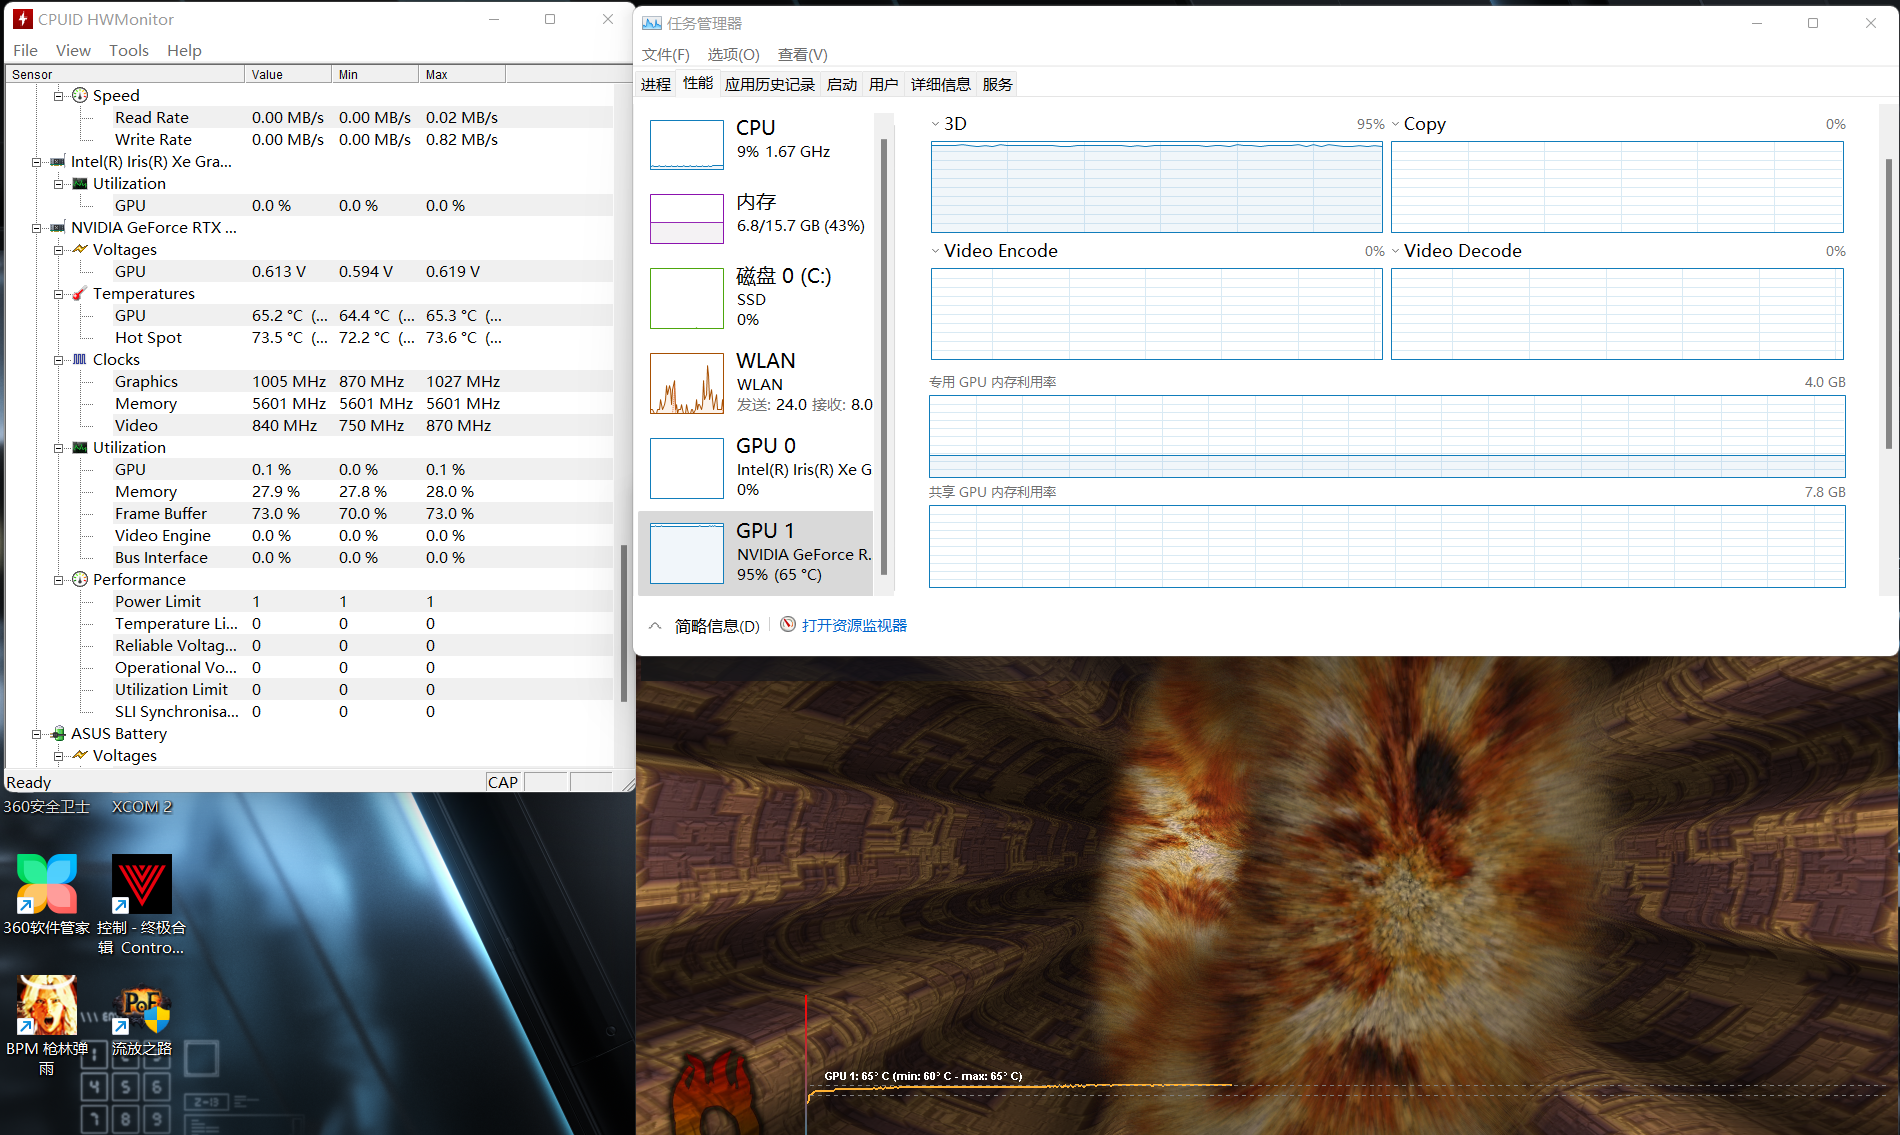Collapse the Temperatures node
The image size is (1900, 1135).
[59, 294]
